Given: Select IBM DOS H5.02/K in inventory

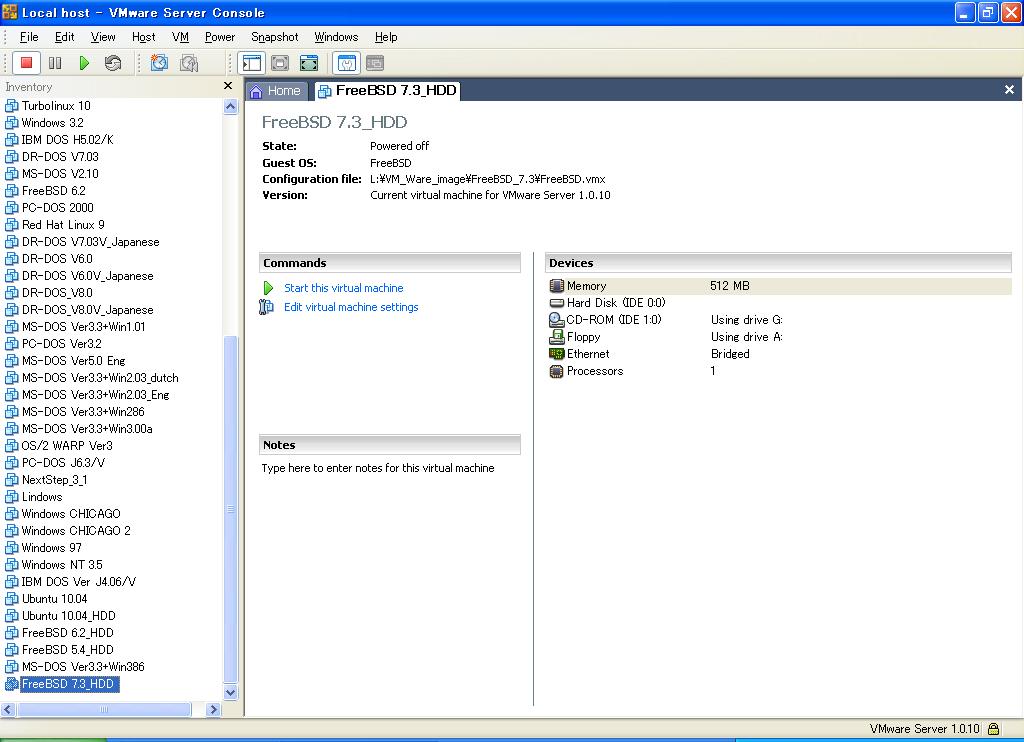Looking at the screenshot, I should click(x=67, y=140).
